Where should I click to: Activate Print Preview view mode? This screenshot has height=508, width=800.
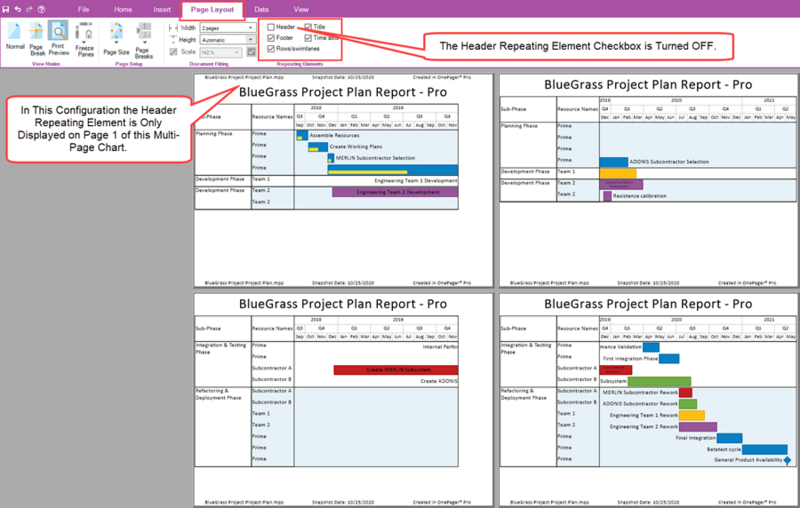click(58, 38)
